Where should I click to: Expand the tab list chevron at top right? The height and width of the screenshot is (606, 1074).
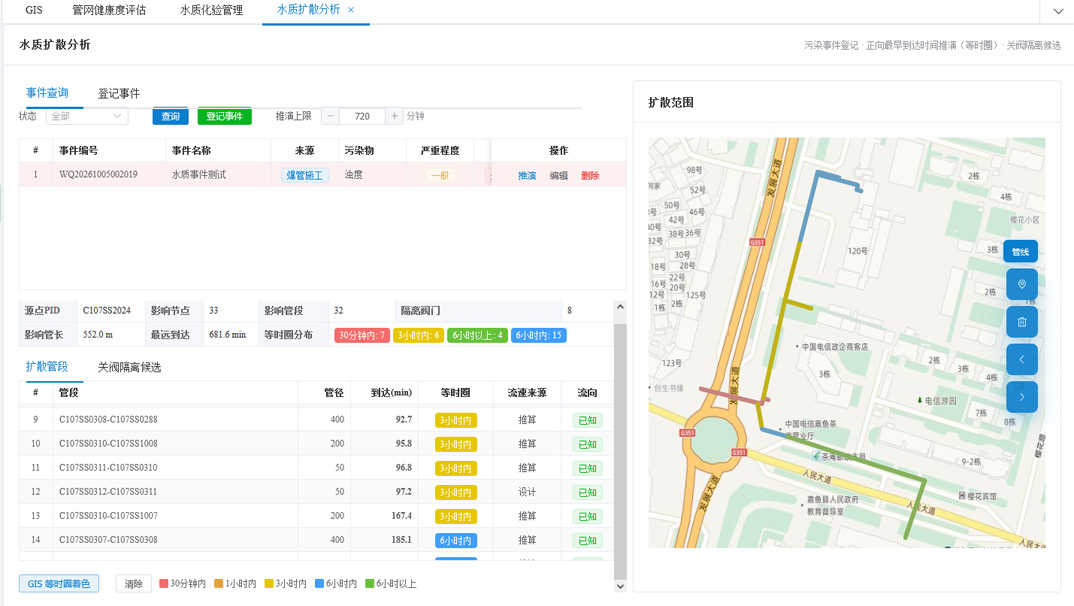point(1058,11)
